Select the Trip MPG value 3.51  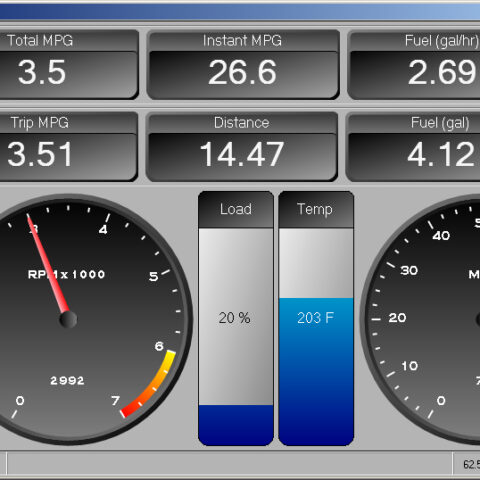click(40, 154)
